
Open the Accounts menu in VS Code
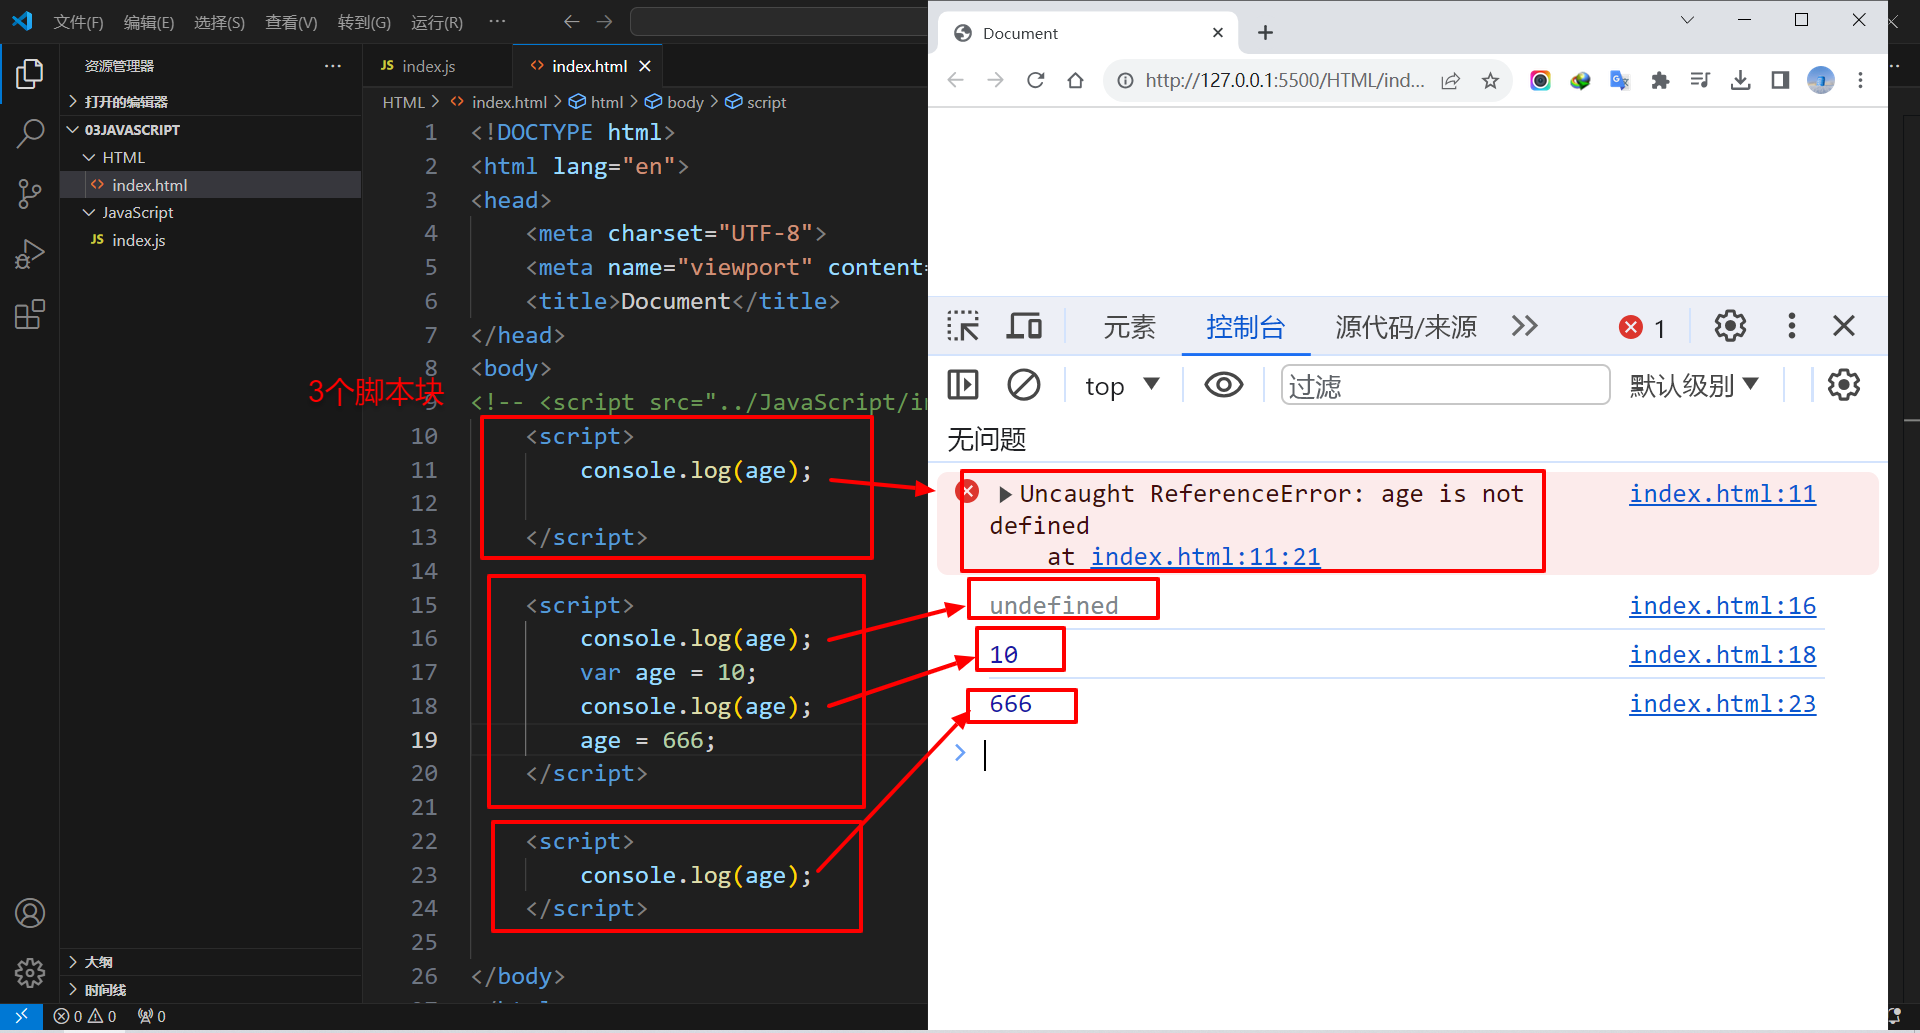(x=30, y=913)
